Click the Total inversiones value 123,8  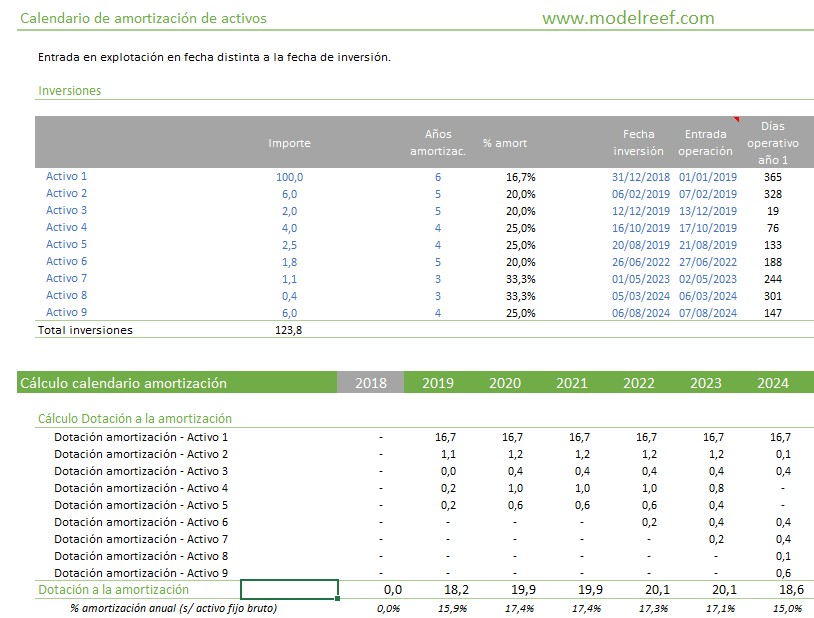coord(289,330)
